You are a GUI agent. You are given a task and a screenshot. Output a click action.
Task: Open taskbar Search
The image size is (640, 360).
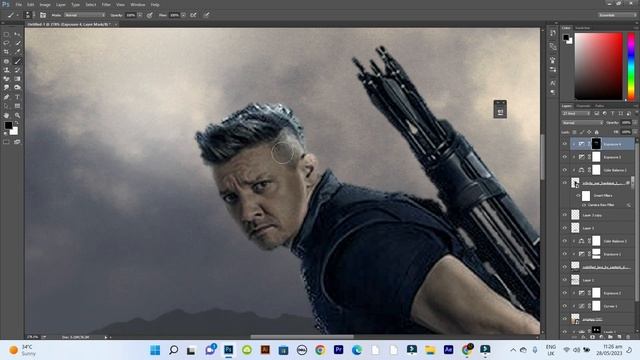click(173, 350)
